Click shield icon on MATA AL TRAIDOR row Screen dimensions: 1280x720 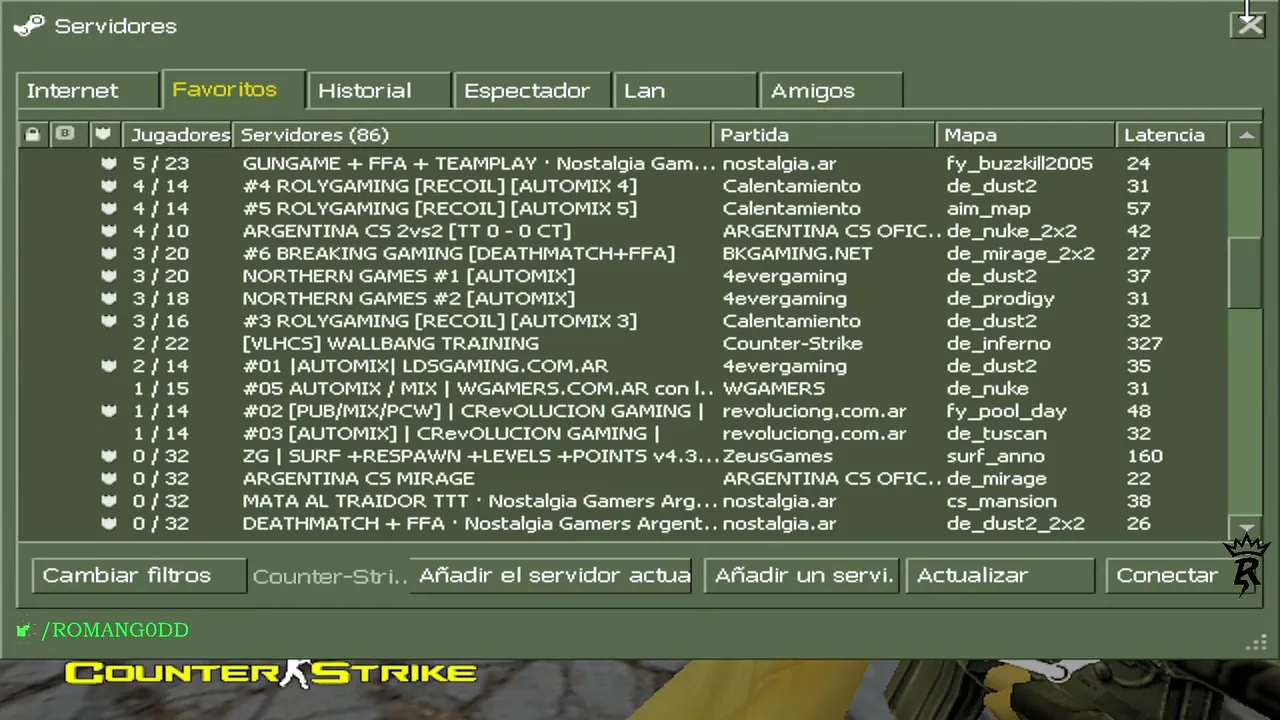108,501
